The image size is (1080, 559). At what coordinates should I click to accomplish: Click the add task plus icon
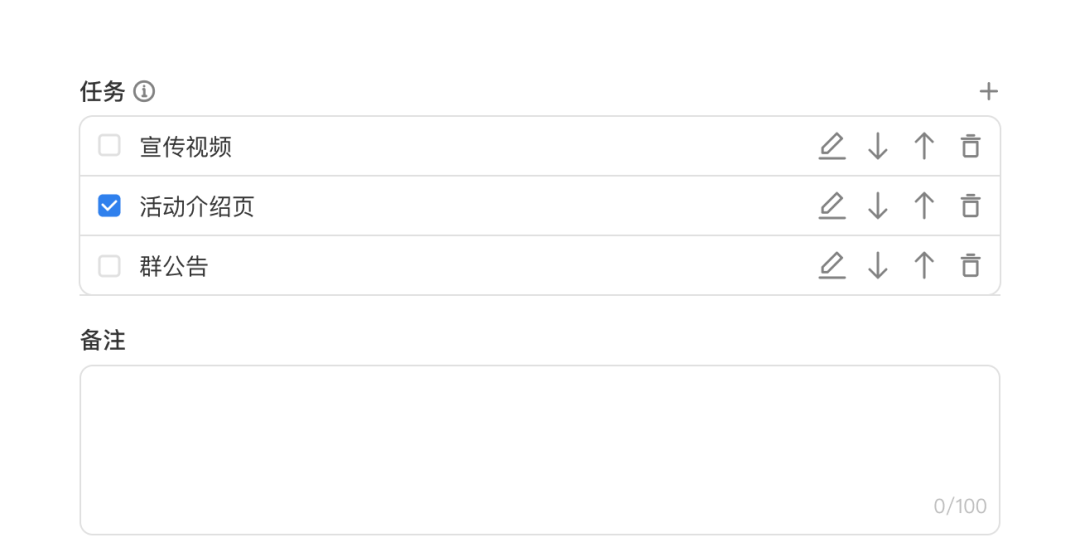(988, 91)
